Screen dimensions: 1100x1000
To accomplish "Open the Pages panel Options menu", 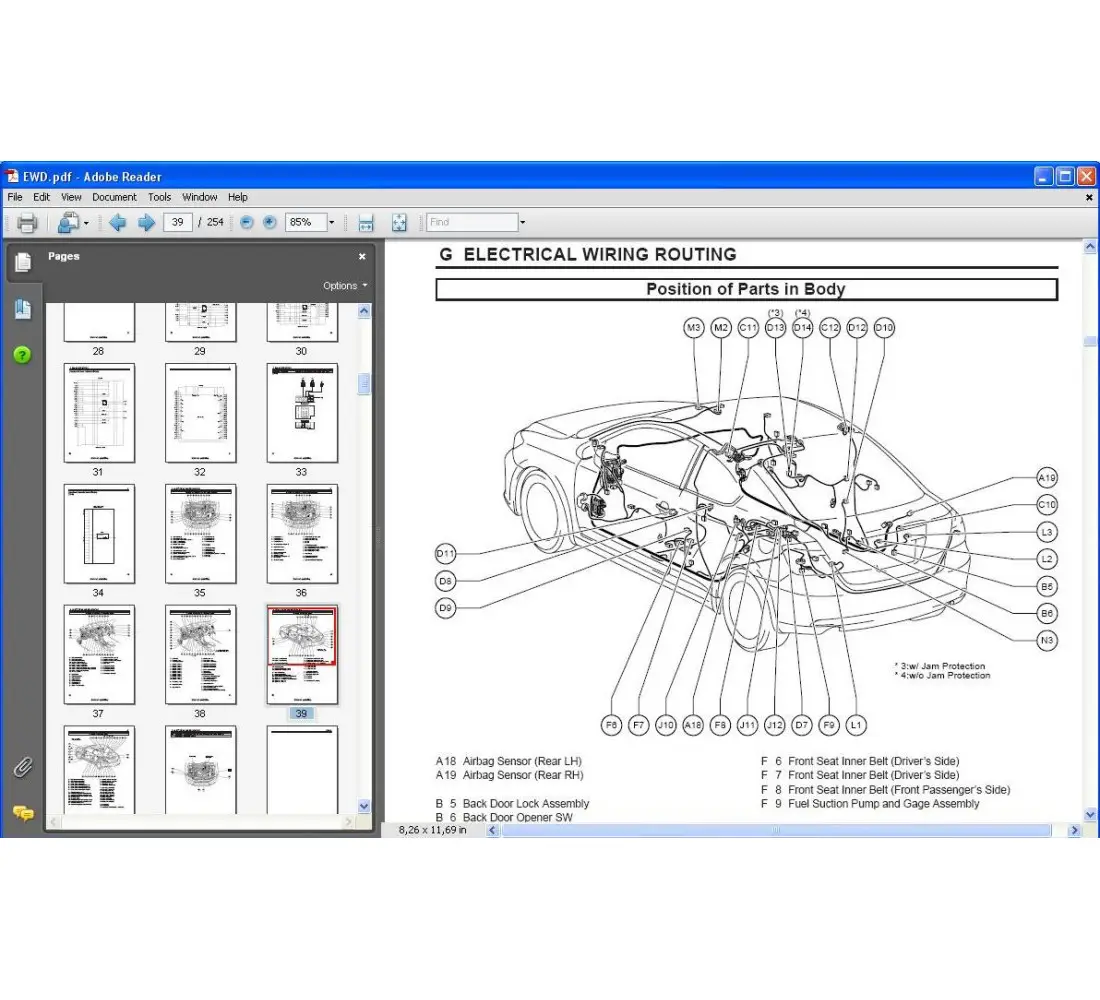I will pos(344,285).
